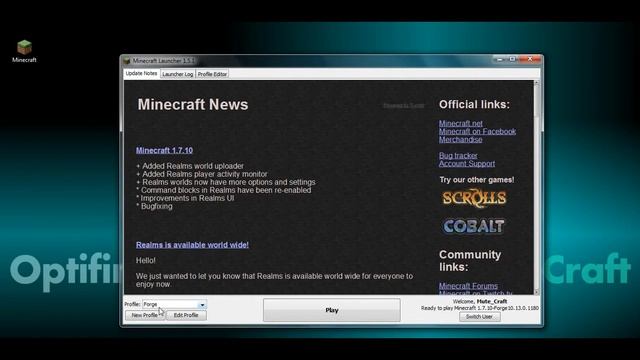Open Minecraft on Facebook link
The image size is (640, 360).
478,131
